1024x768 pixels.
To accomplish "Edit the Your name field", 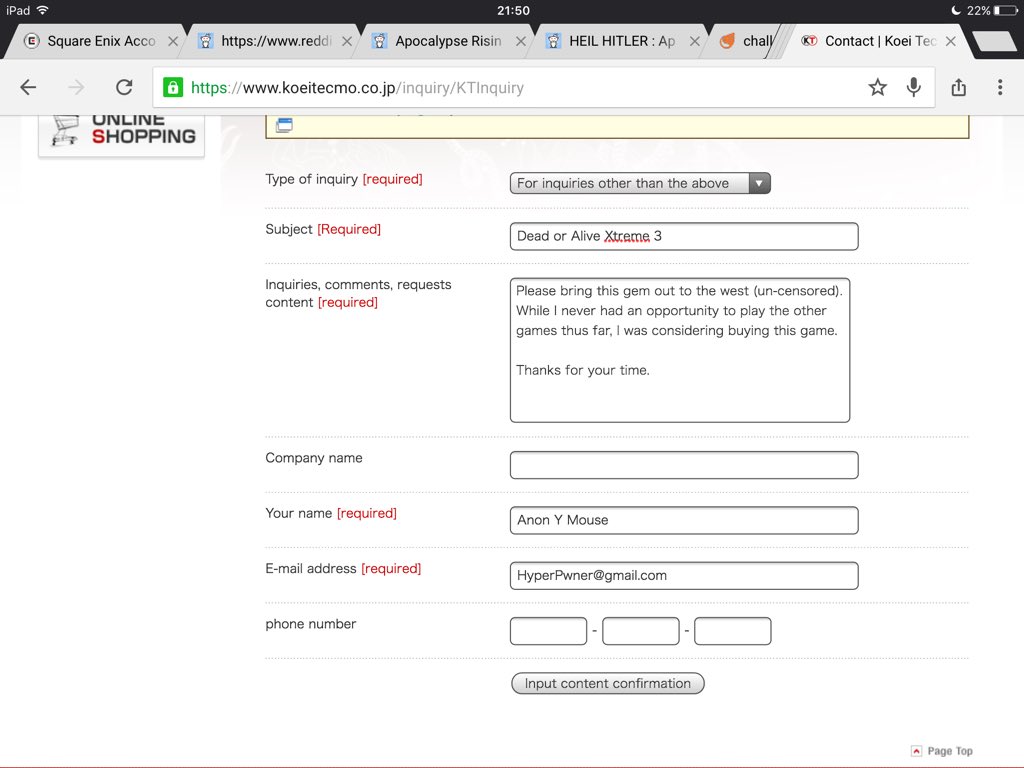I will 684,520.
